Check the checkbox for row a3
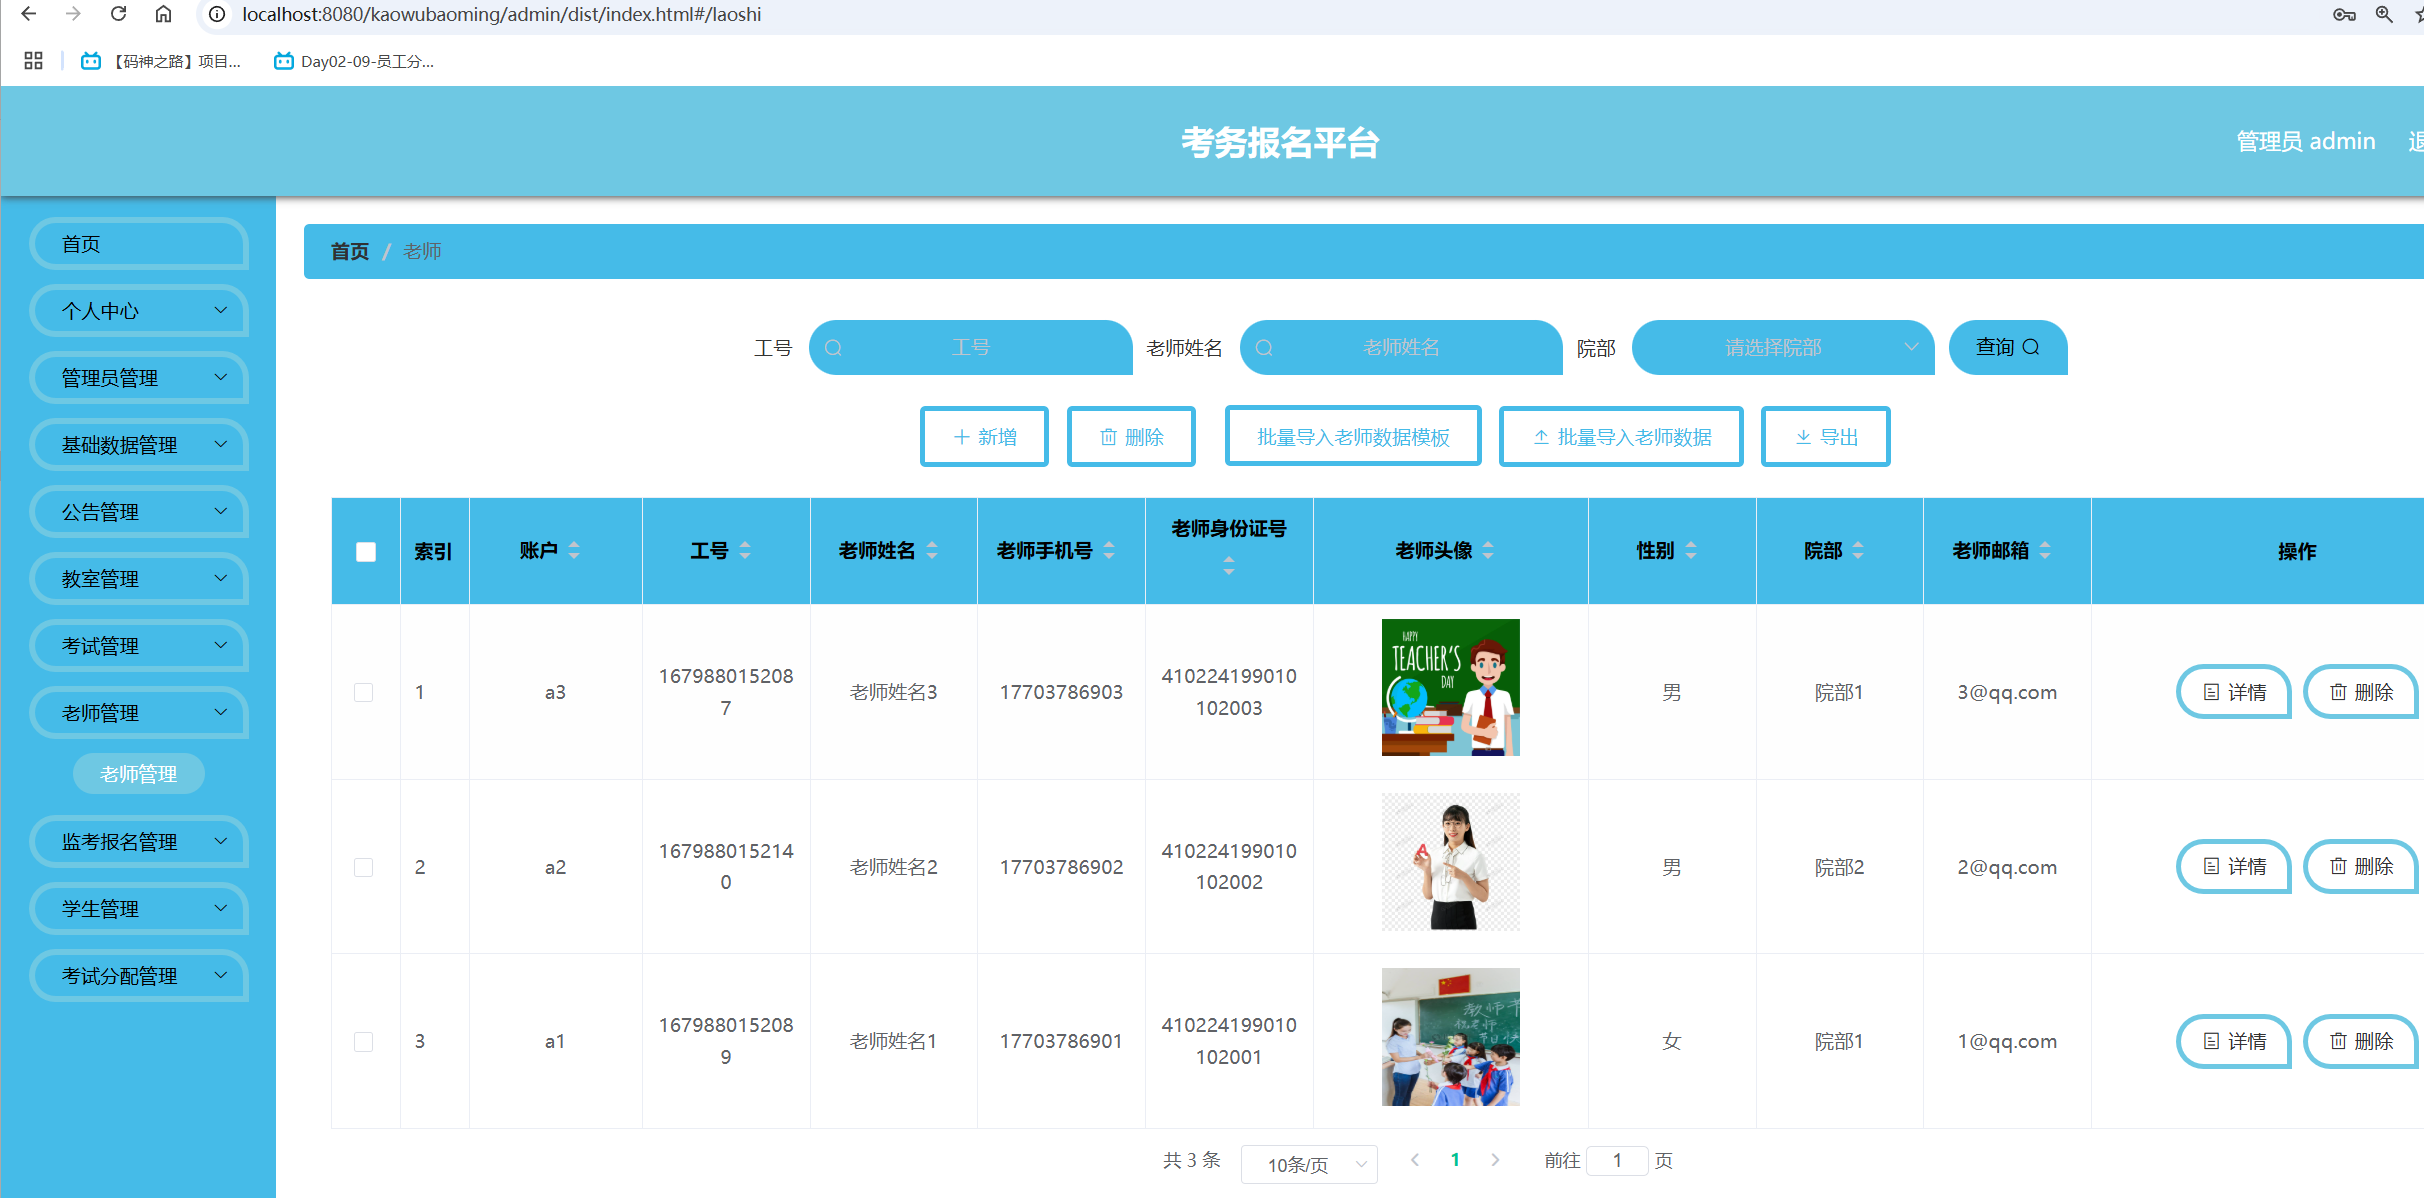2424x1198 pixels. tap(364, 692)
